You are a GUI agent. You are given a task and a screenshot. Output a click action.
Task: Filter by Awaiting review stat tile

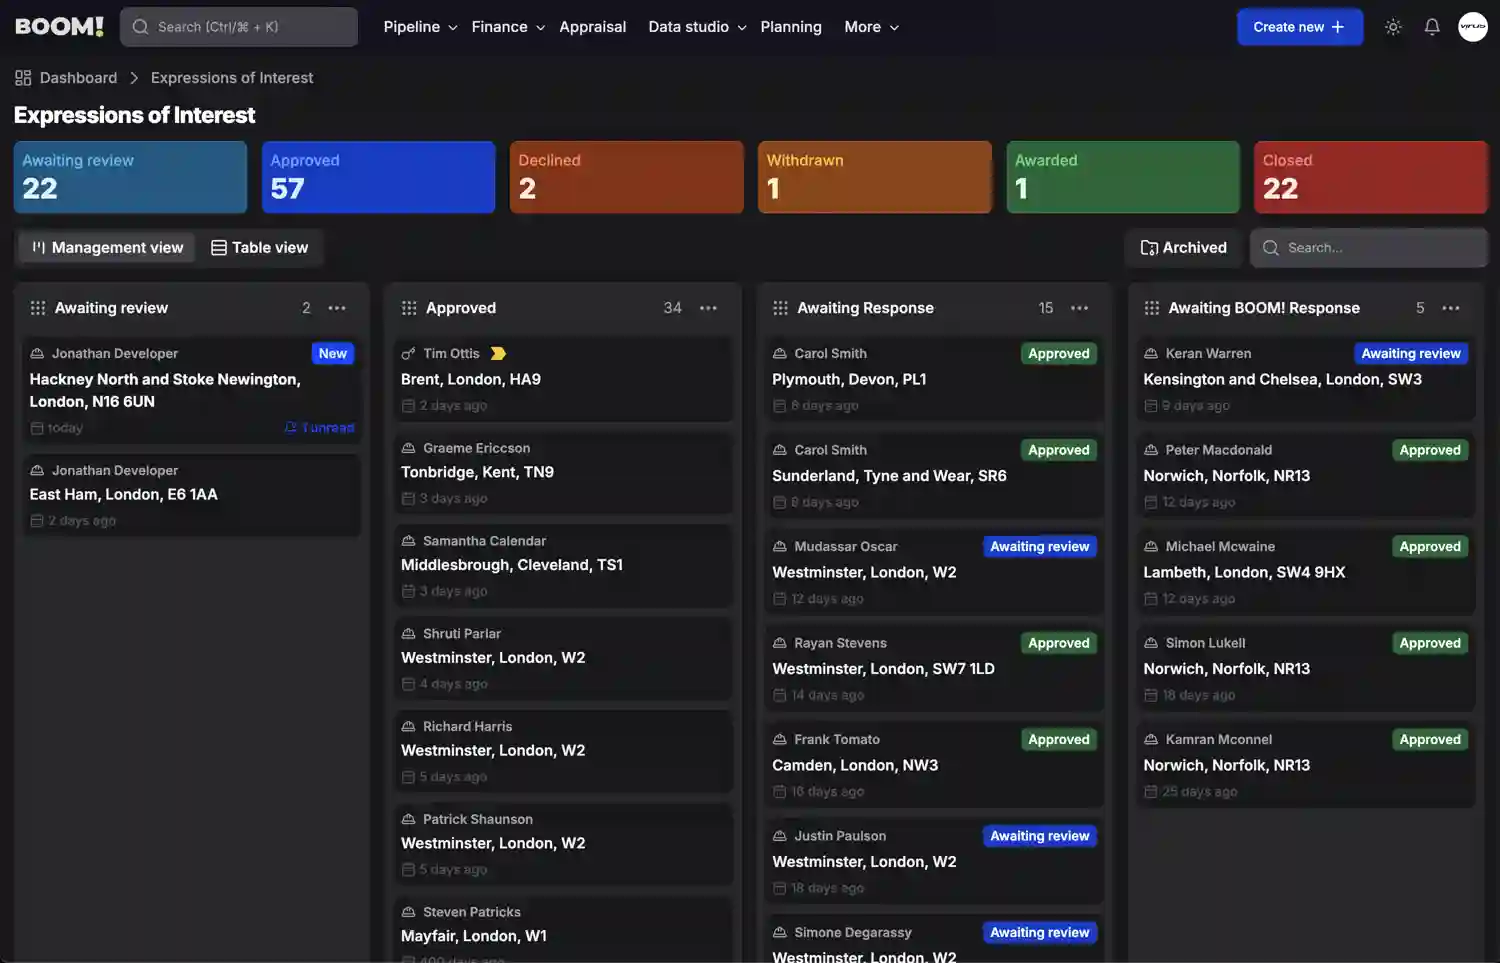pos(130,177)
